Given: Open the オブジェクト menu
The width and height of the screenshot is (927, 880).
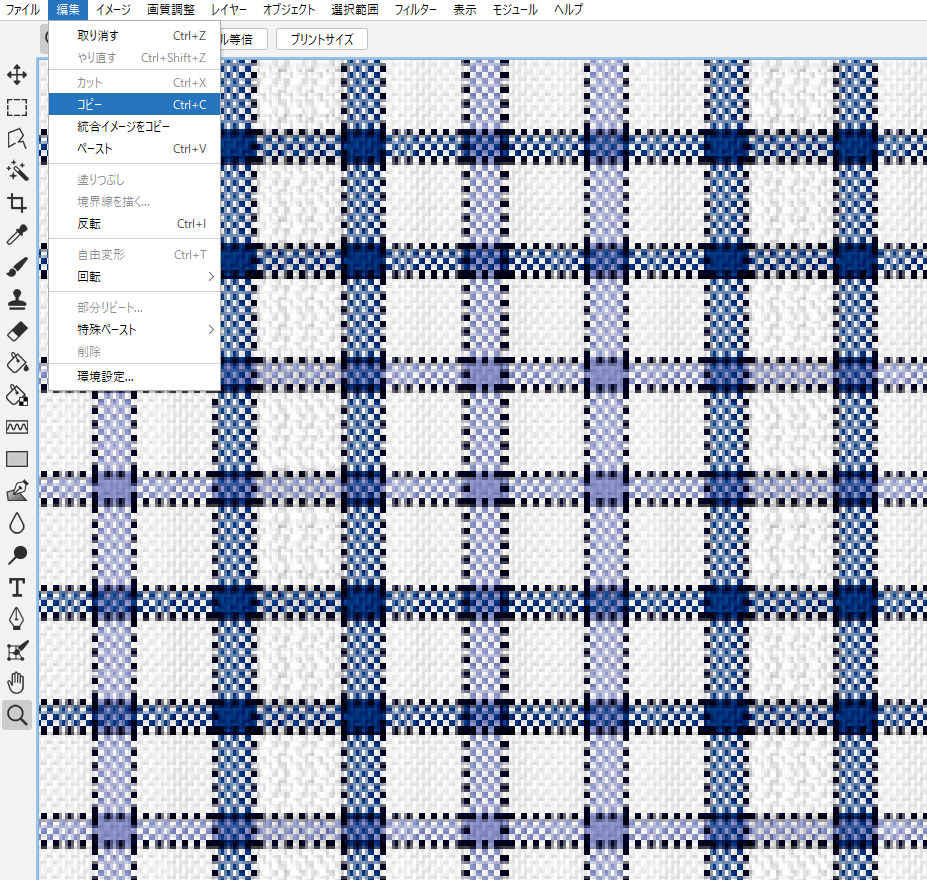Looking at the screenshot, I should (x=289, y=9).
